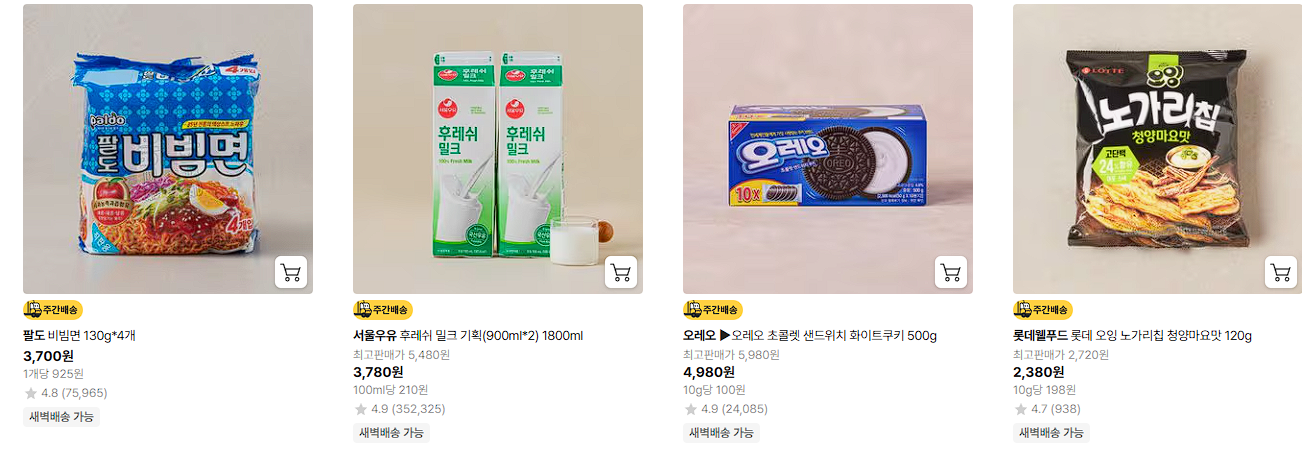Add Seoul Milk fresh milk to cart
Viewport: 1302px width, 450px height.
pyautogui.click(x=621, y=272)
